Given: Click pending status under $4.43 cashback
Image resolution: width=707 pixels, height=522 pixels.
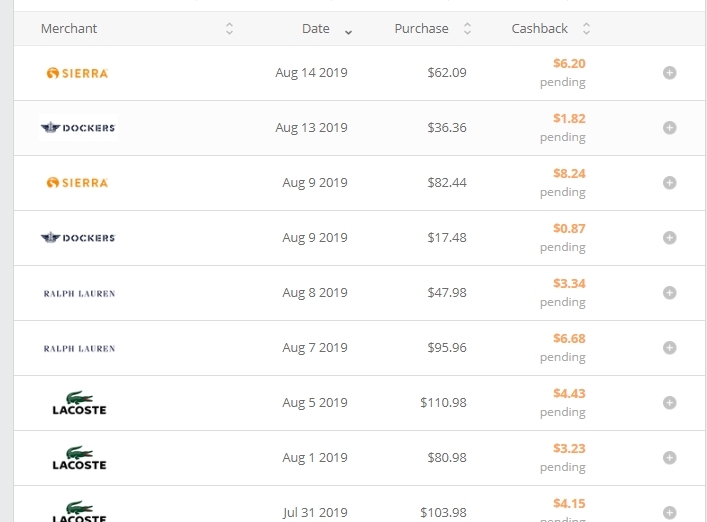Looking at the screenshot, I should [563, 412].
